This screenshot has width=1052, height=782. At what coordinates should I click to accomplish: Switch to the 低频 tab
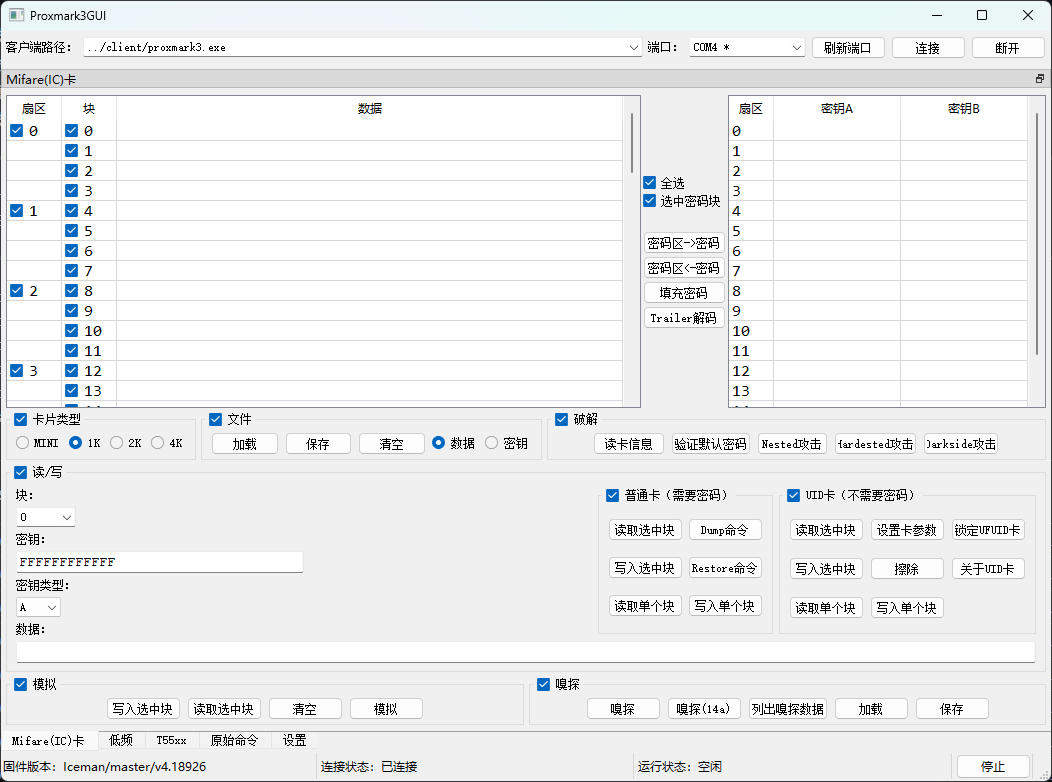coord(121,740)
